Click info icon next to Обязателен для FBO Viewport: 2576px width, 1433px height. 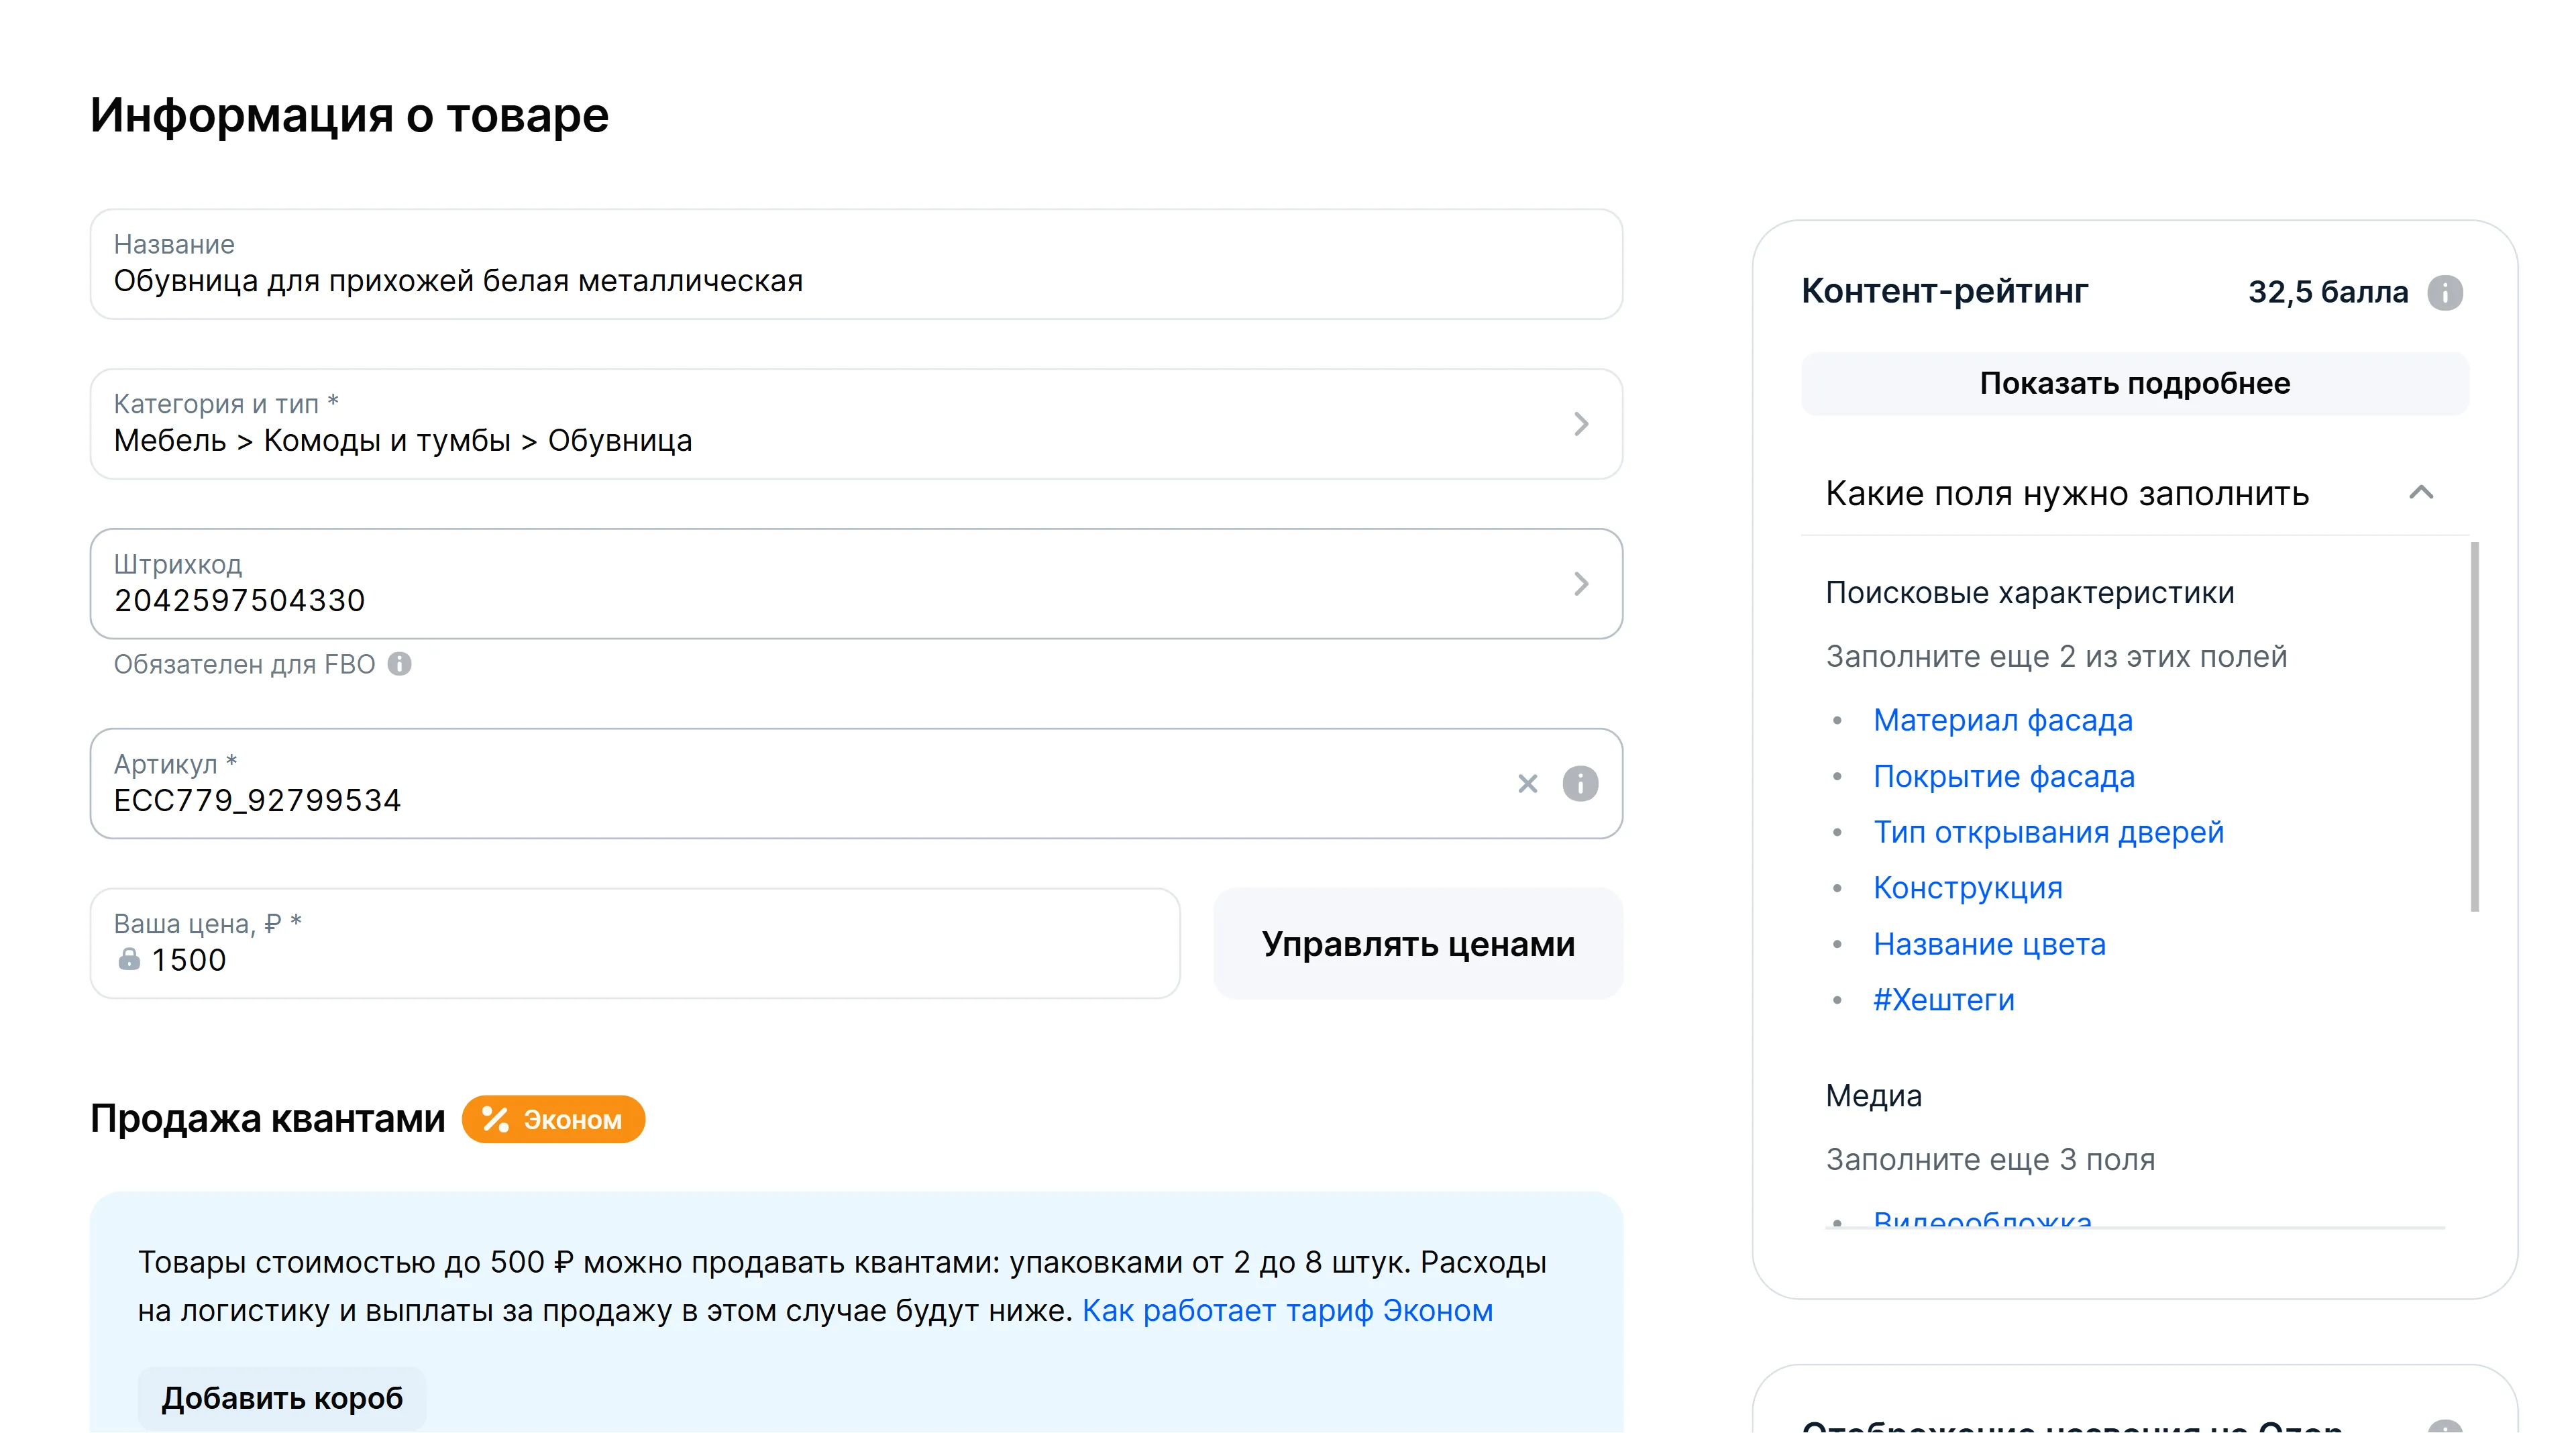coord(399,664)
